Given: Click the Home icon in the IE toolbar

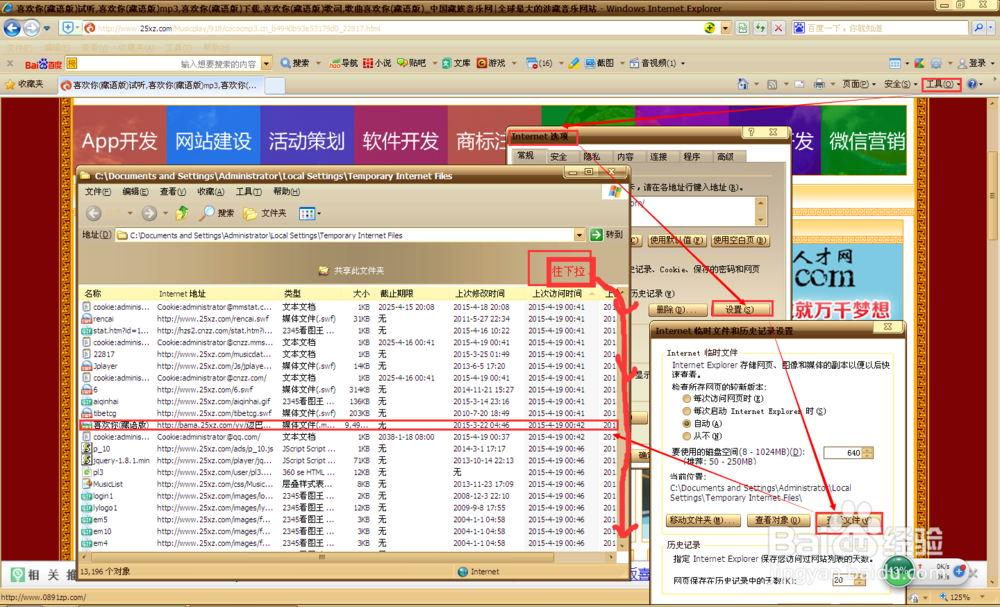Looking at the screenshot, I should 744,86.
